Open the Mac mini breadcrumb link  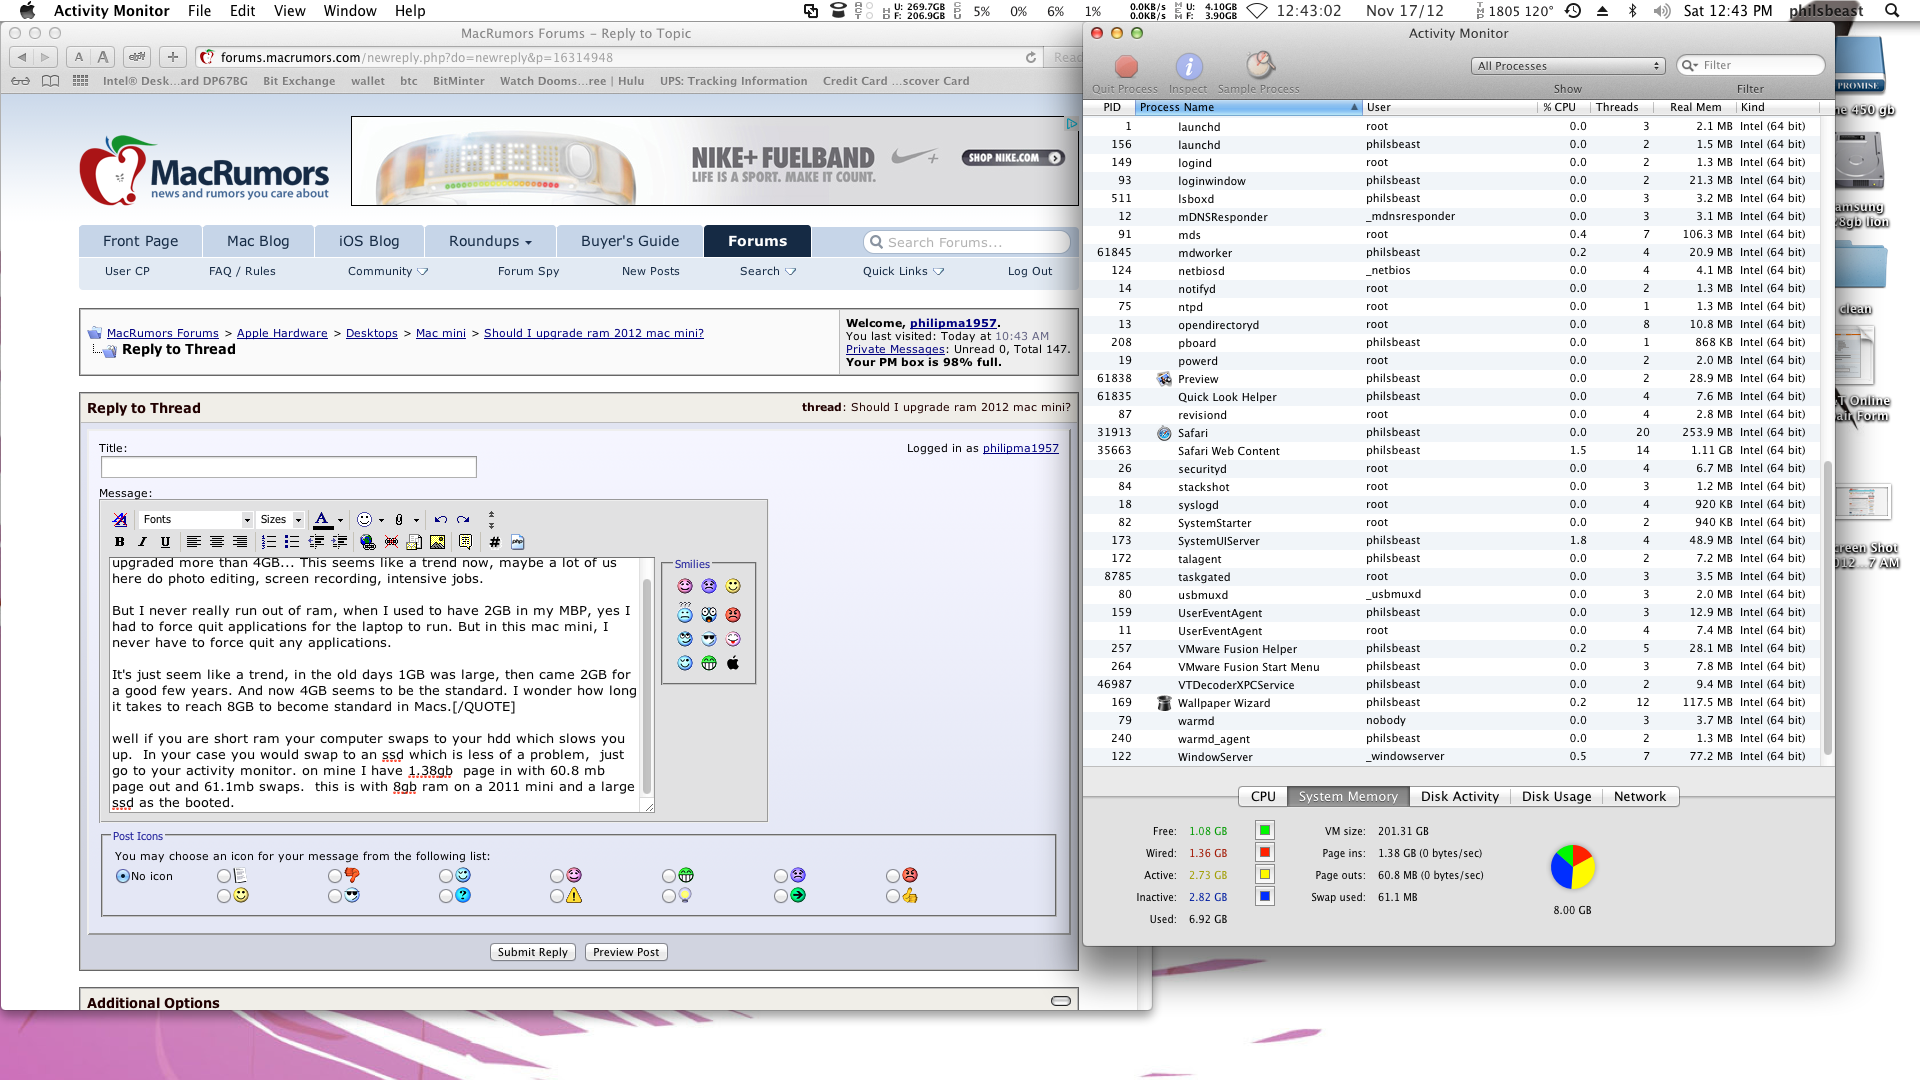click(440, 334)
